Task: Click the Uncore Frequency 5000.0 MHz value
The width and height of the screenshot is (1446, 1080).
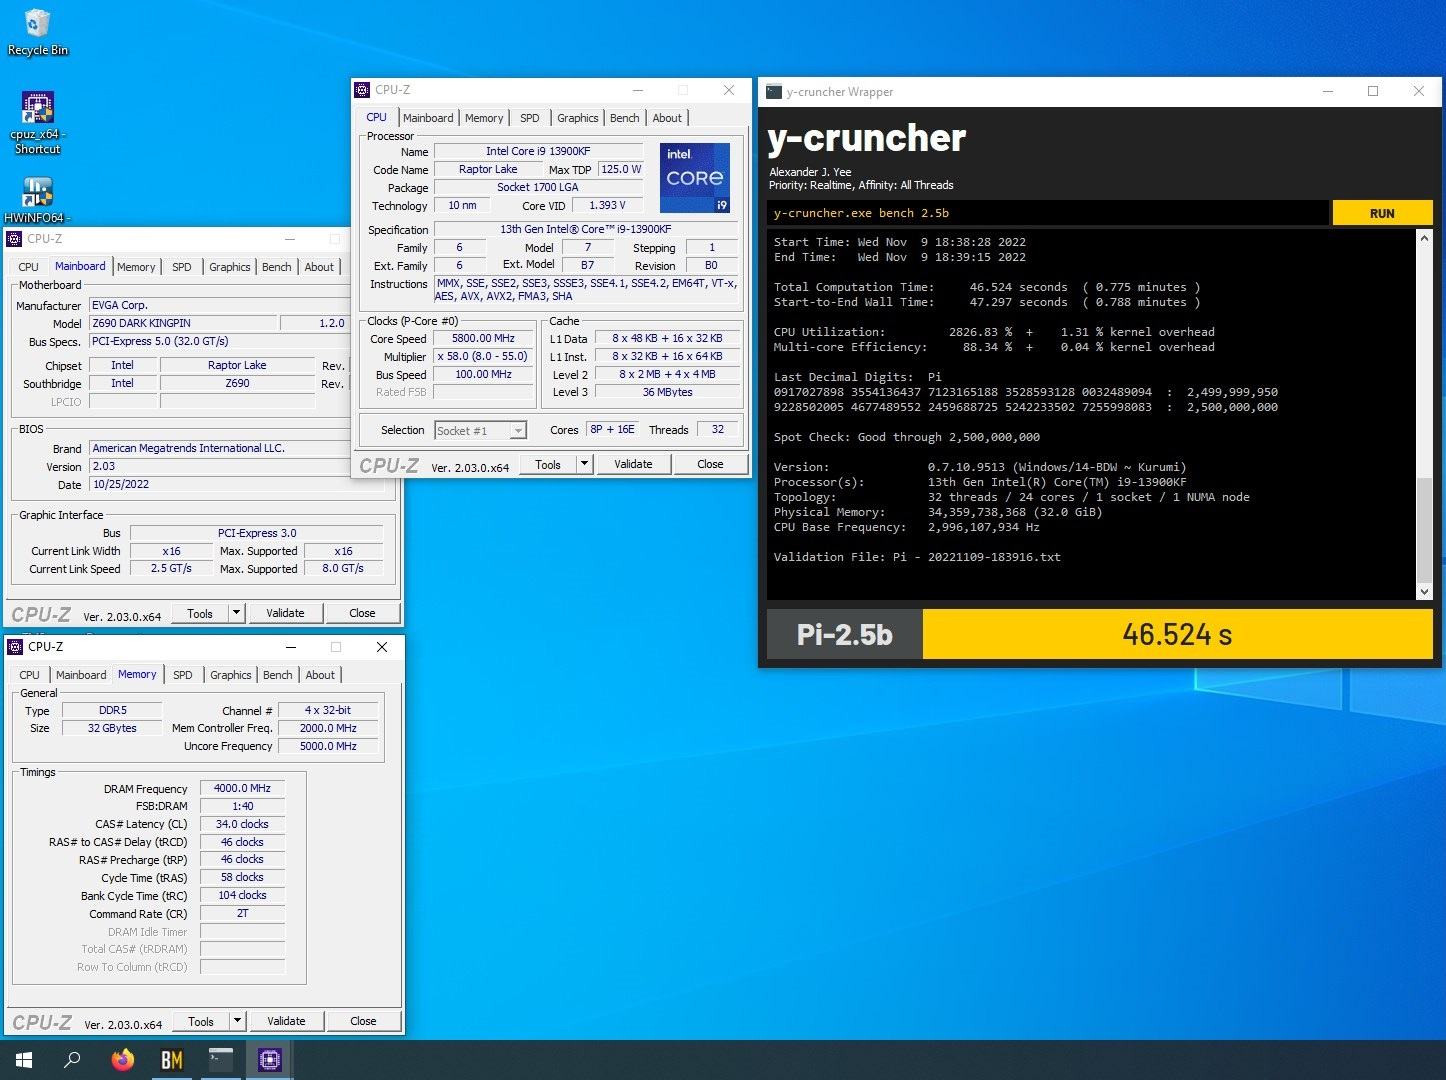Action: click(328, 746)
